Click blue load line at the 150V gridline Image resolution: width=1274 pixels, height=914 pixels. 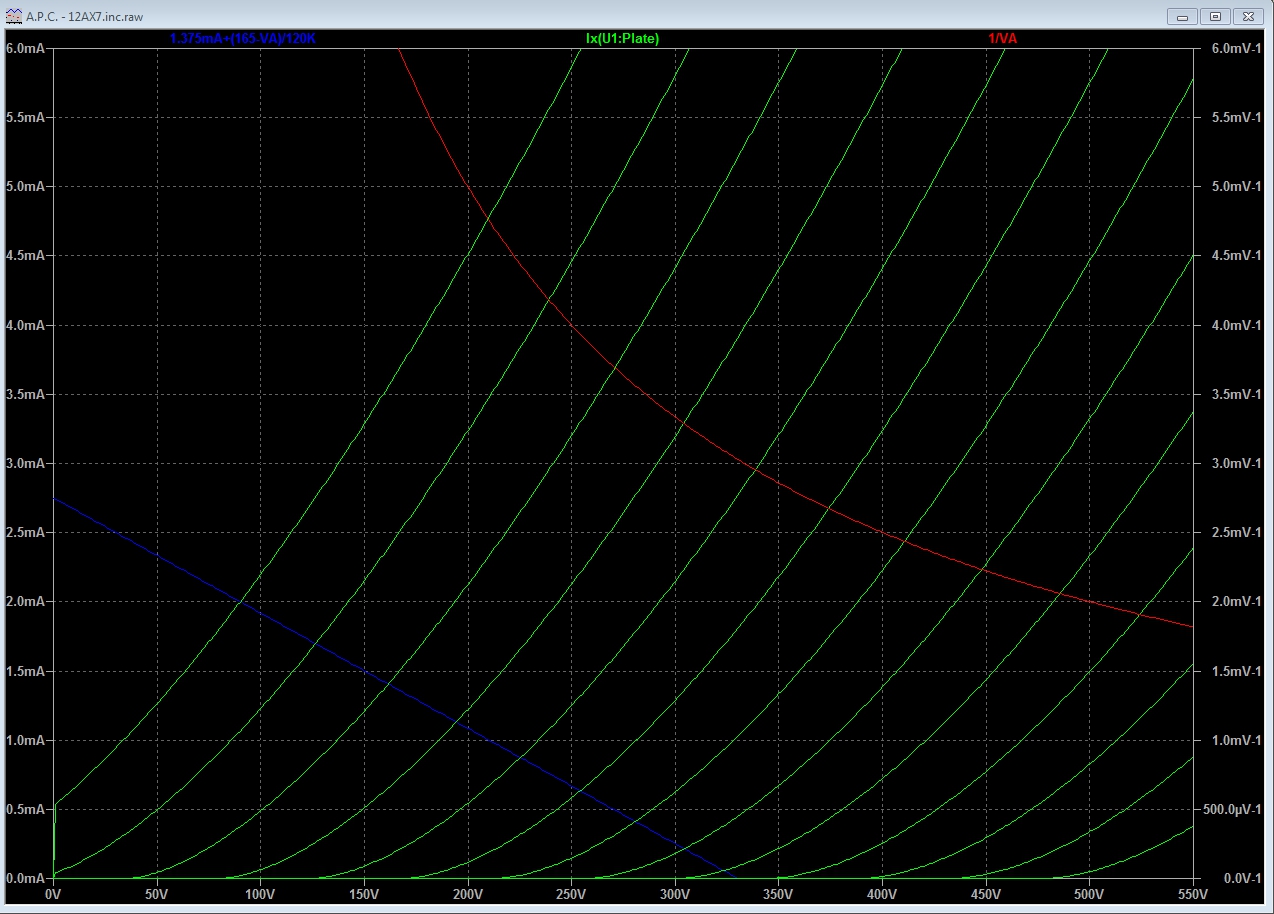click(x=364, y=671)
